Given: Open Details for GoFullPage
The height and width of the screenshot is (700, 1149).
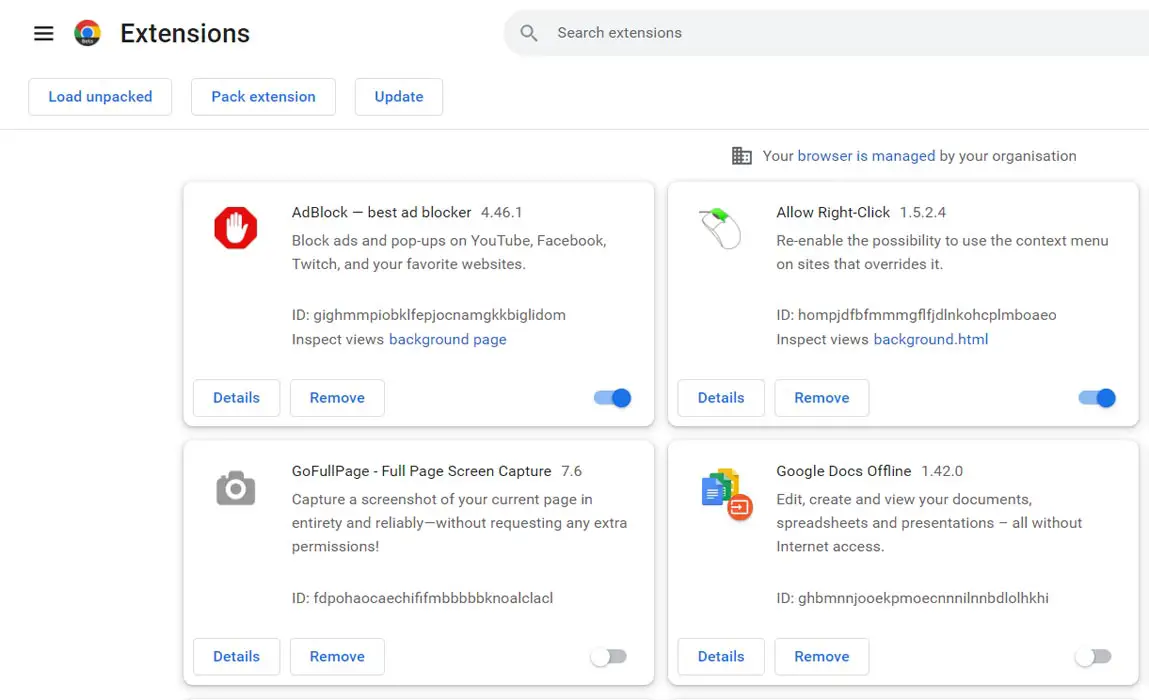Looking at the screenshot, I should (x=237, y=657).
